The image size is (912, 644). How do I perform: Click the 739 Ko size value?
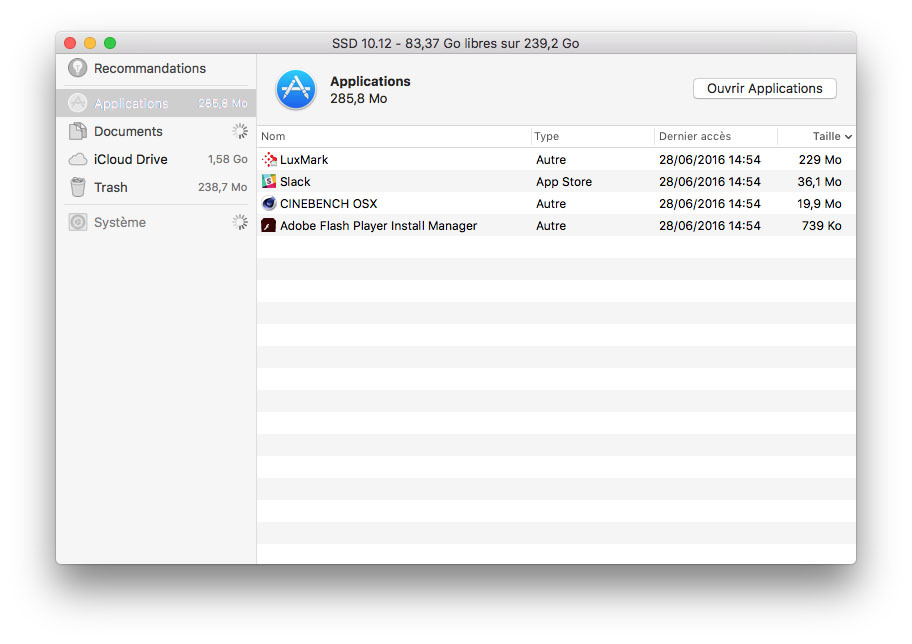coord(821,226)
